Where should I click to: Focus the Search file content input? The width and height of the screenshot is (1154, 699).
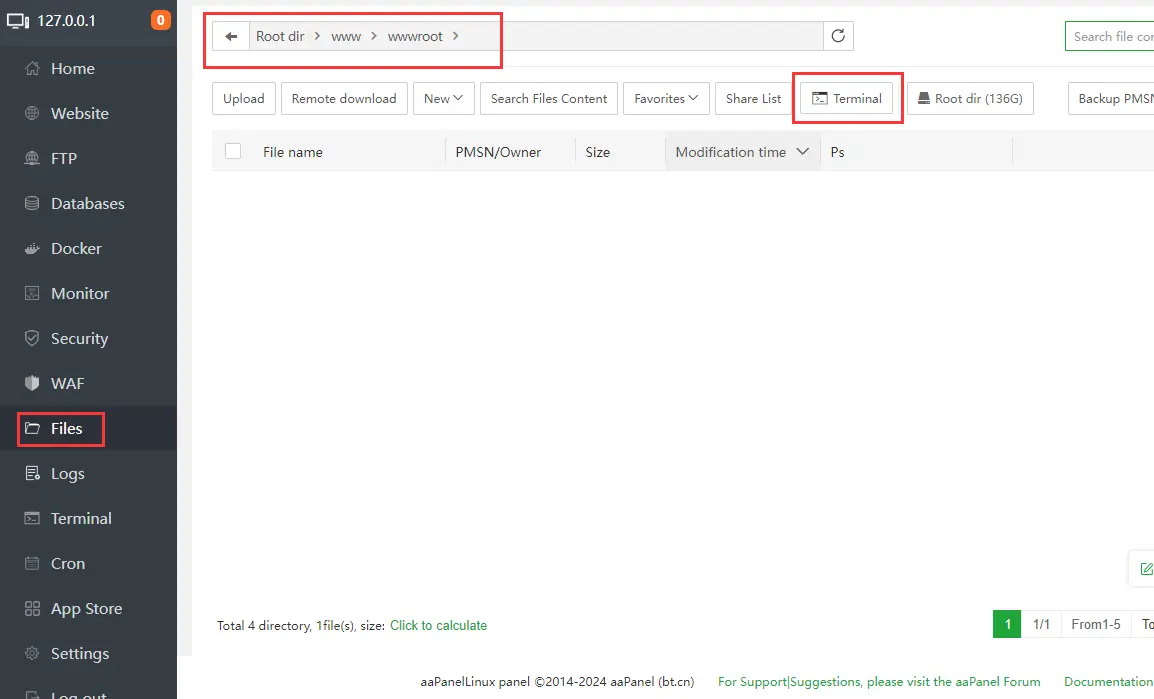tap(1110, 37)
